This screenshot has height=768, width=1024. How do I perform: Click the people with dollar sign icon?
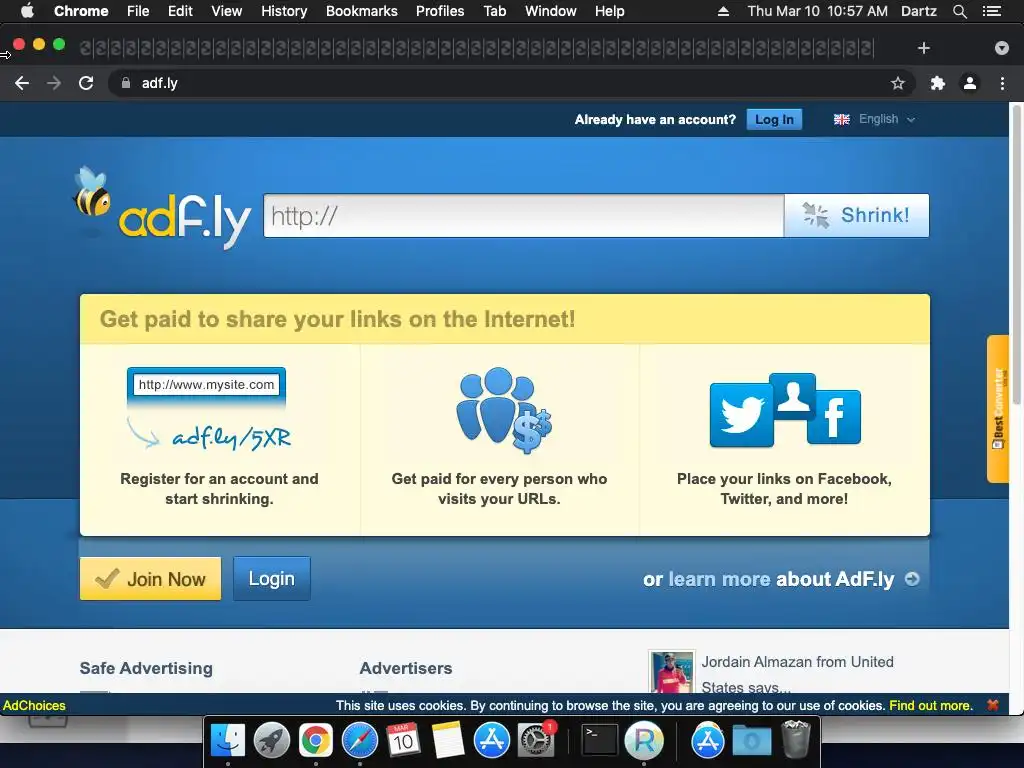[x=504, y=410]
